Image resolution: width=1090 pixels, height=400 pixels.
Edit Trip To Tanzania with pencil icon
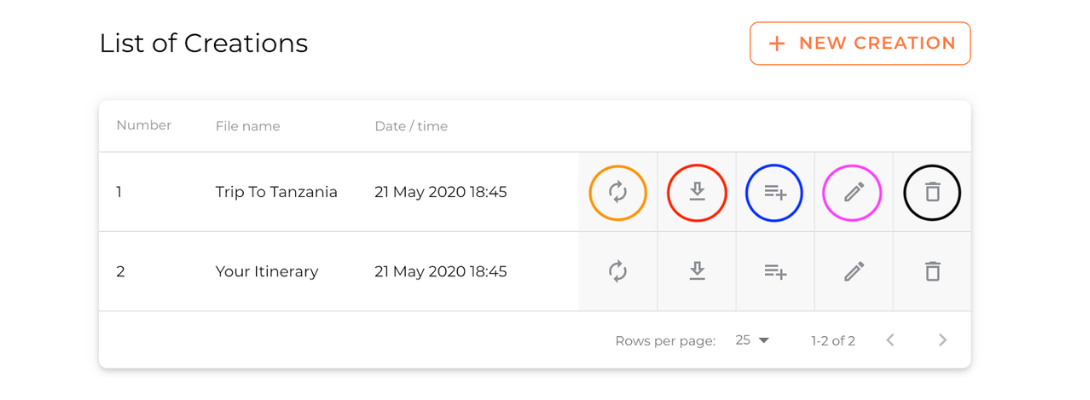pyautogui.click(x=854, y=193)
